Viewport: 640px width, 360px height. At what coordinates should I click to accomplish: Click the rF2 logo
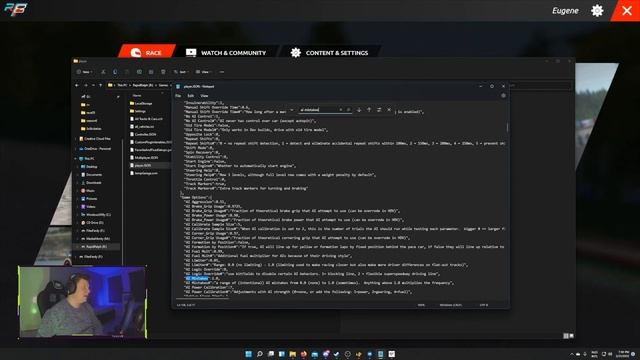[x=16, y=9]
